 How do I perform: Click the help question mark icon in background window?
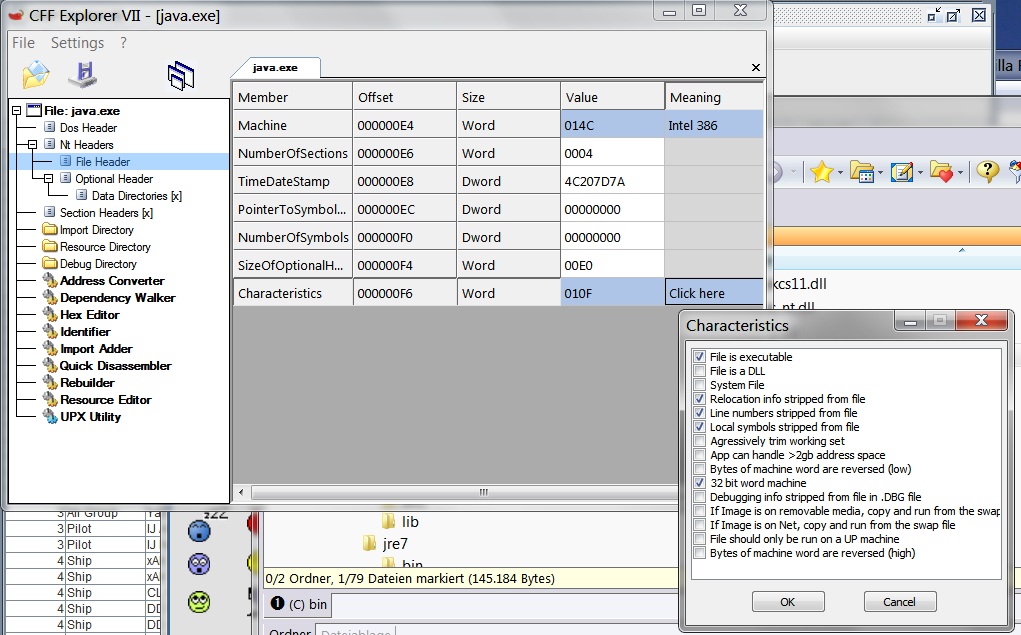tap(987, 171)
